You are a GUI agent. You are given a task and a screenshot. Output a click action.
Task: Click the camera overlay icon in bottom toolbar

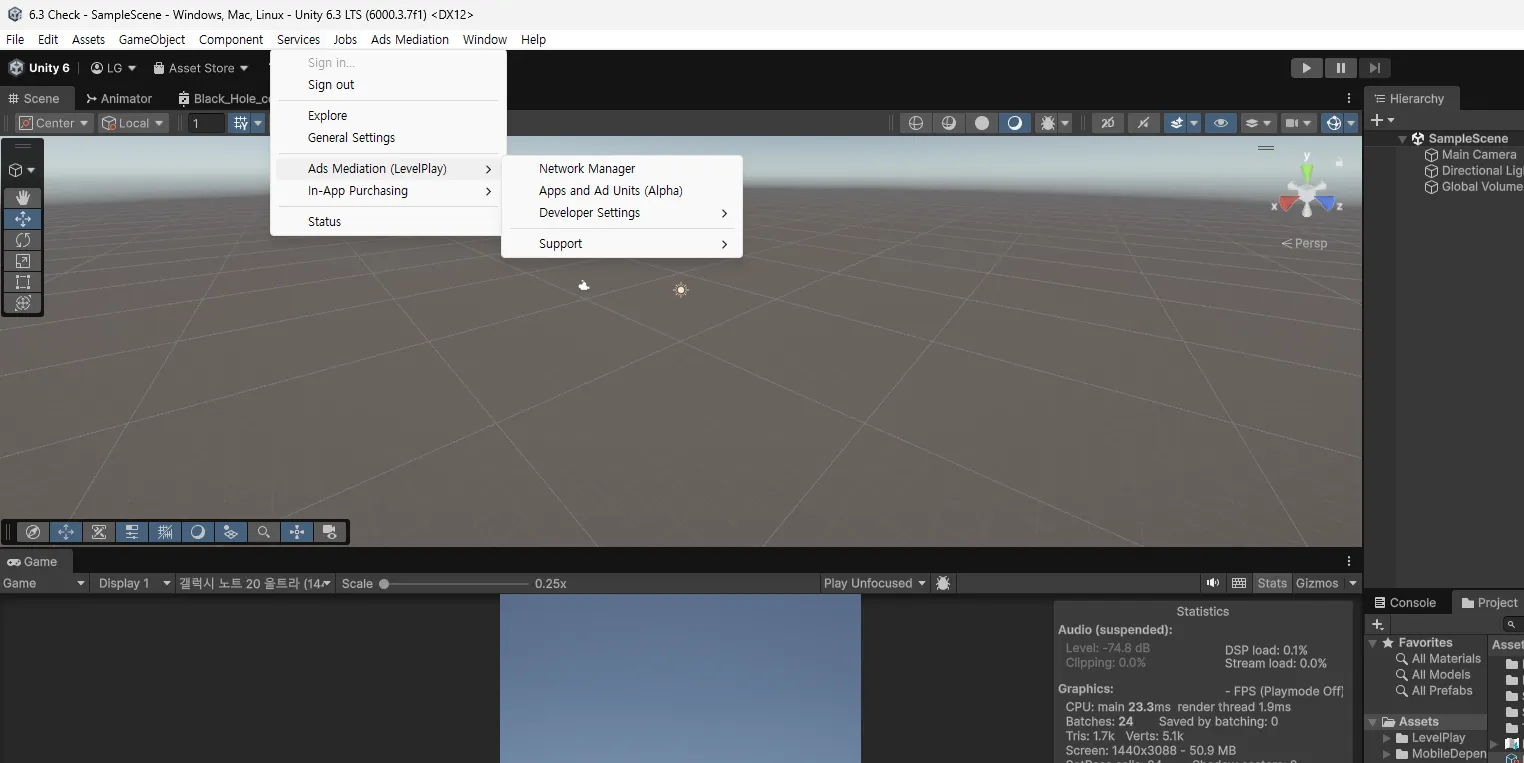coord(330,532)
